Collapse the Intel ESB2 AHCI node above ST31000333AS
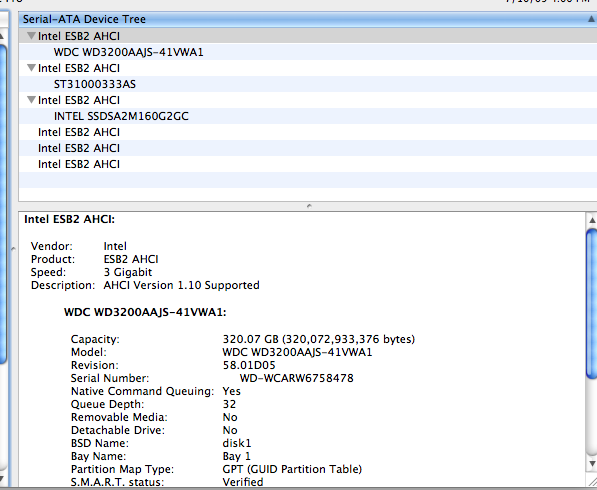Image resolution: width=597 pixels, height=490 pixels. click(x=32, y=68)
